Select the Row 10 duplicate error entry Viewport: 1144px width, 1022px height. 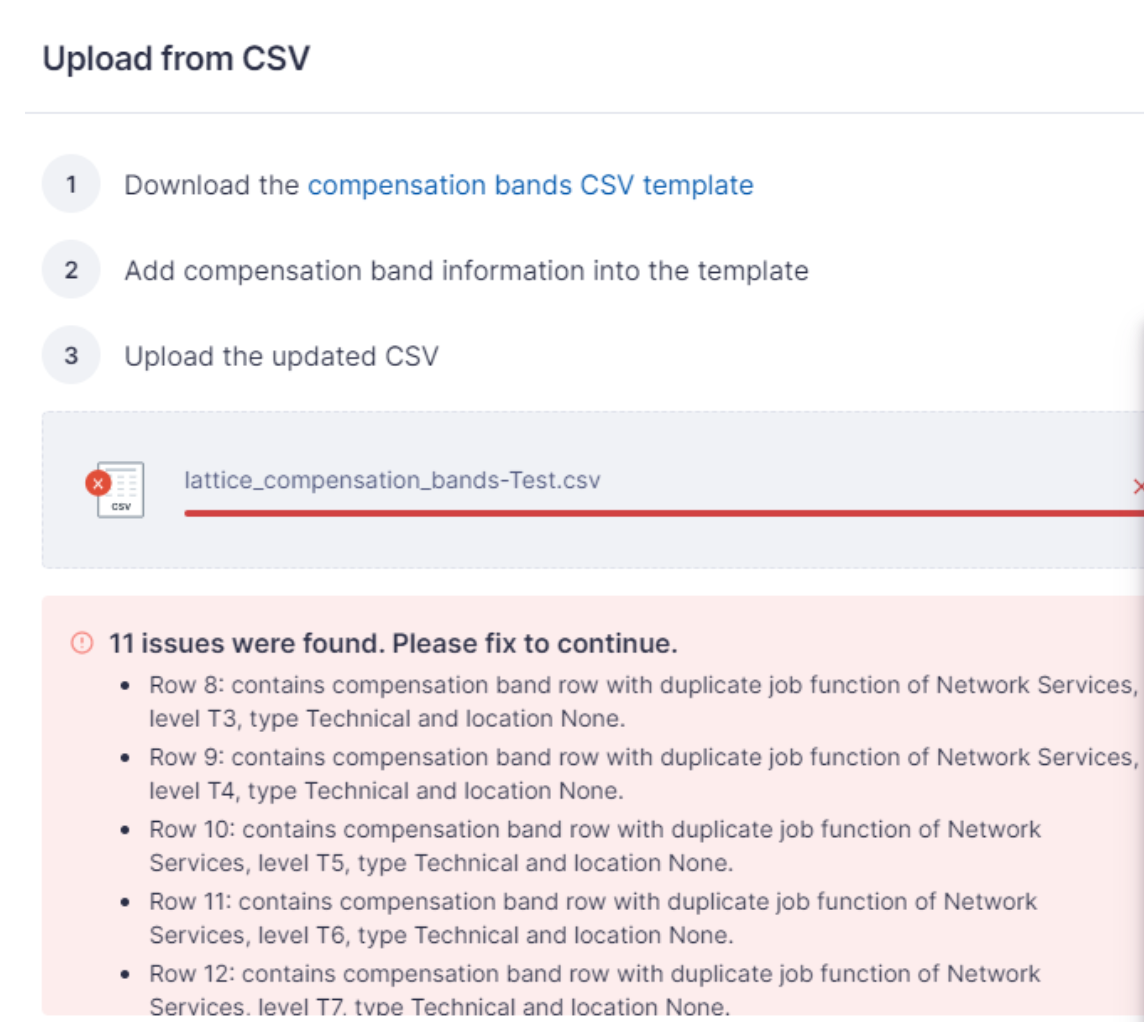(595, 846)
